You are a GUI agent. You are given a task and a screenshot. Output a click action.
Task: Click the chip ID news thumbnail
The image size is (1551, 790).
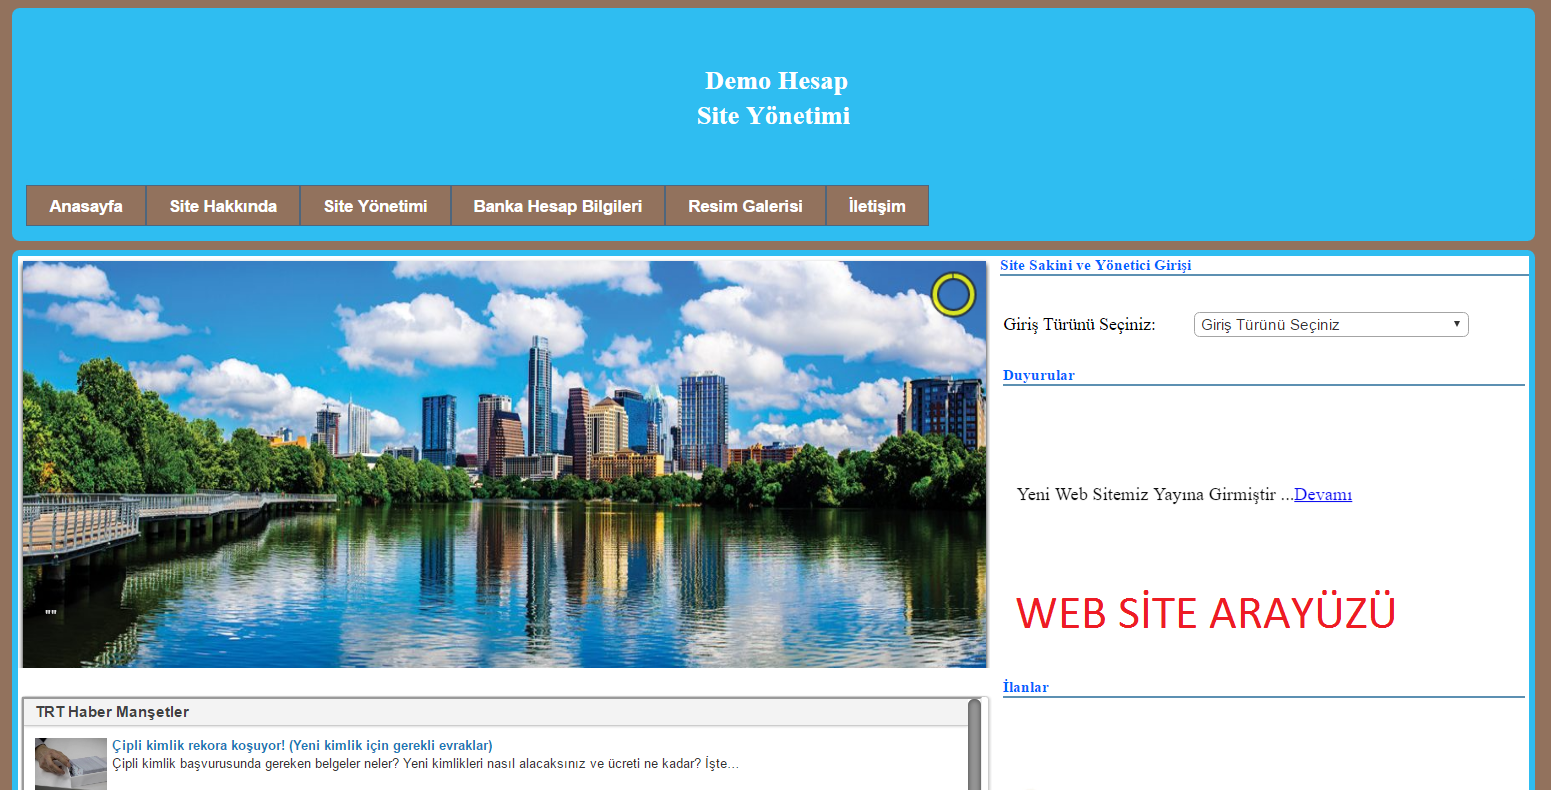click(71, 764)
